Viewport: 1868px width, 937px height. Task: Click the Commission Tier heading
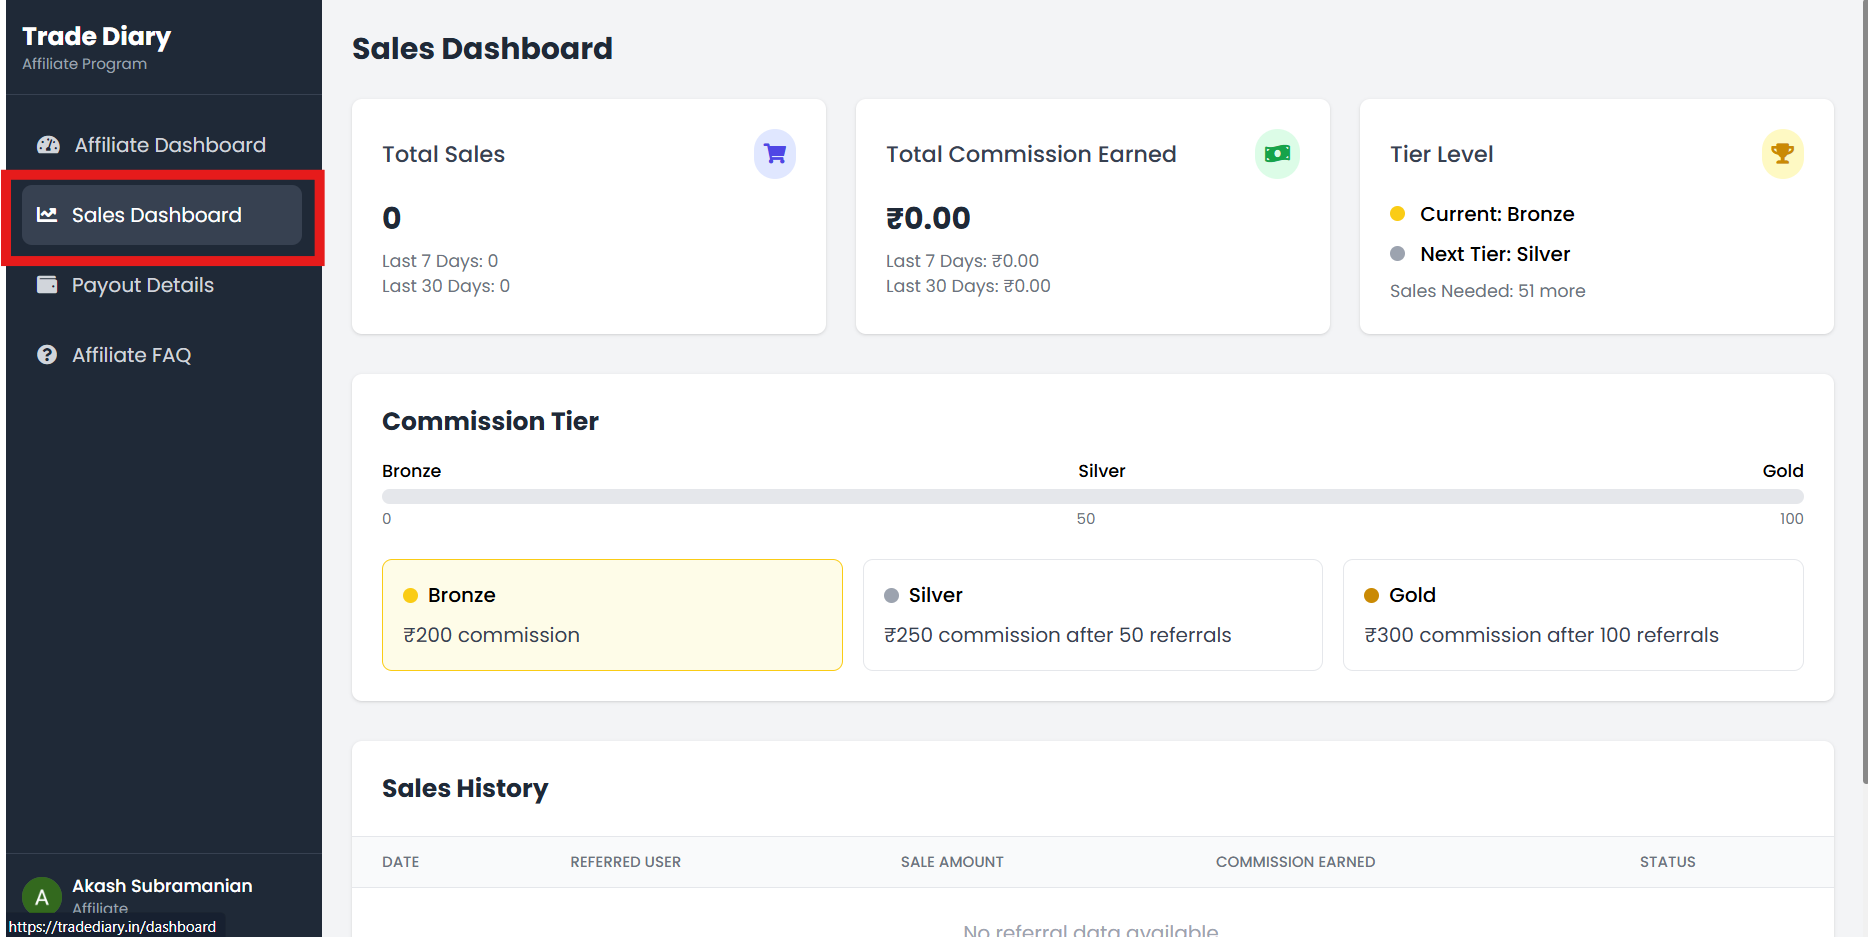click(x=490, y=421)
